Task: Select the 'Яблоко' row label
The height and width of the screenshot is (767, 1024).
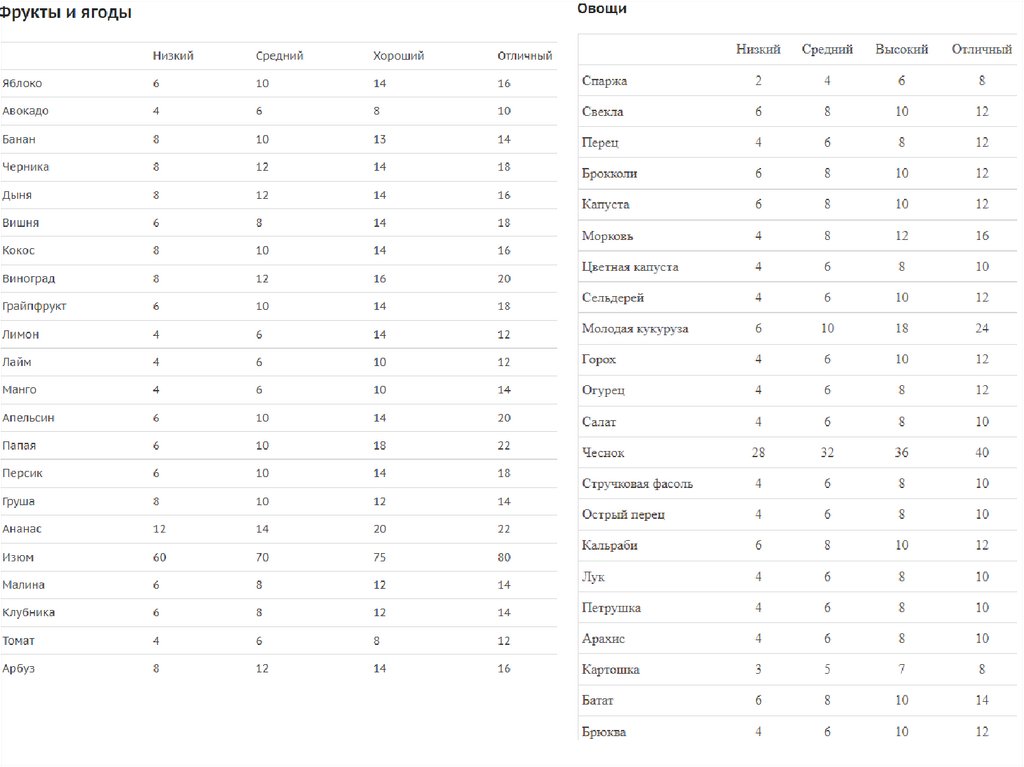Action: (x=23, y=84)
